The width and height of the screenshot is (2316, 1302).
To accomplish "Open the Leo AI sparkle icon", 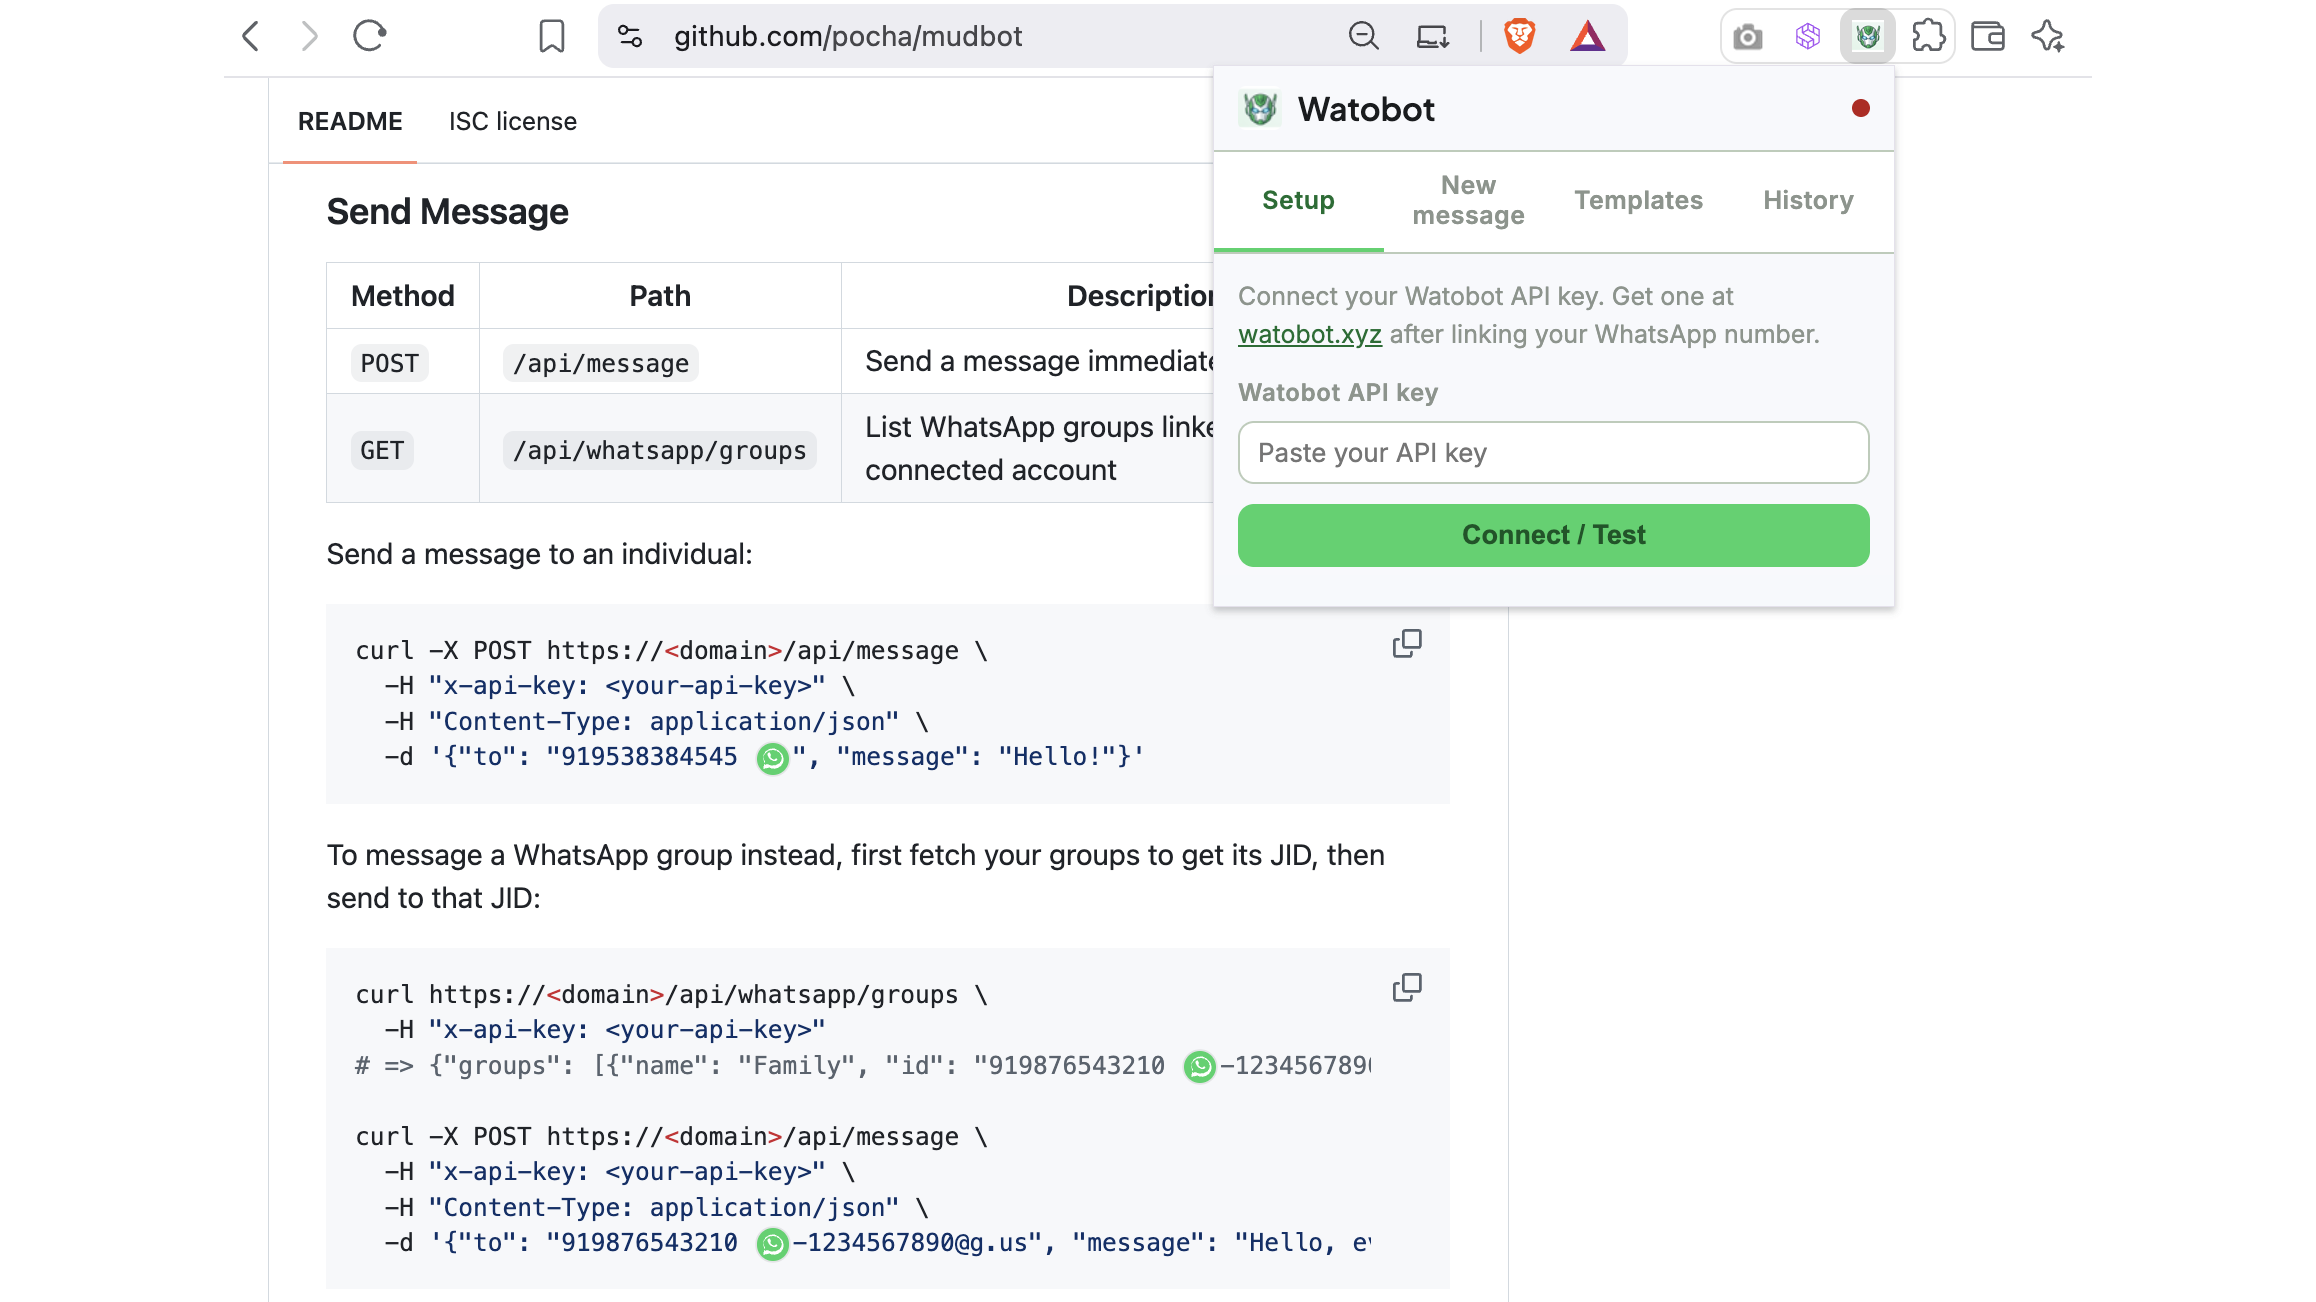I will pyautogui.click(x=2048, y=37).
